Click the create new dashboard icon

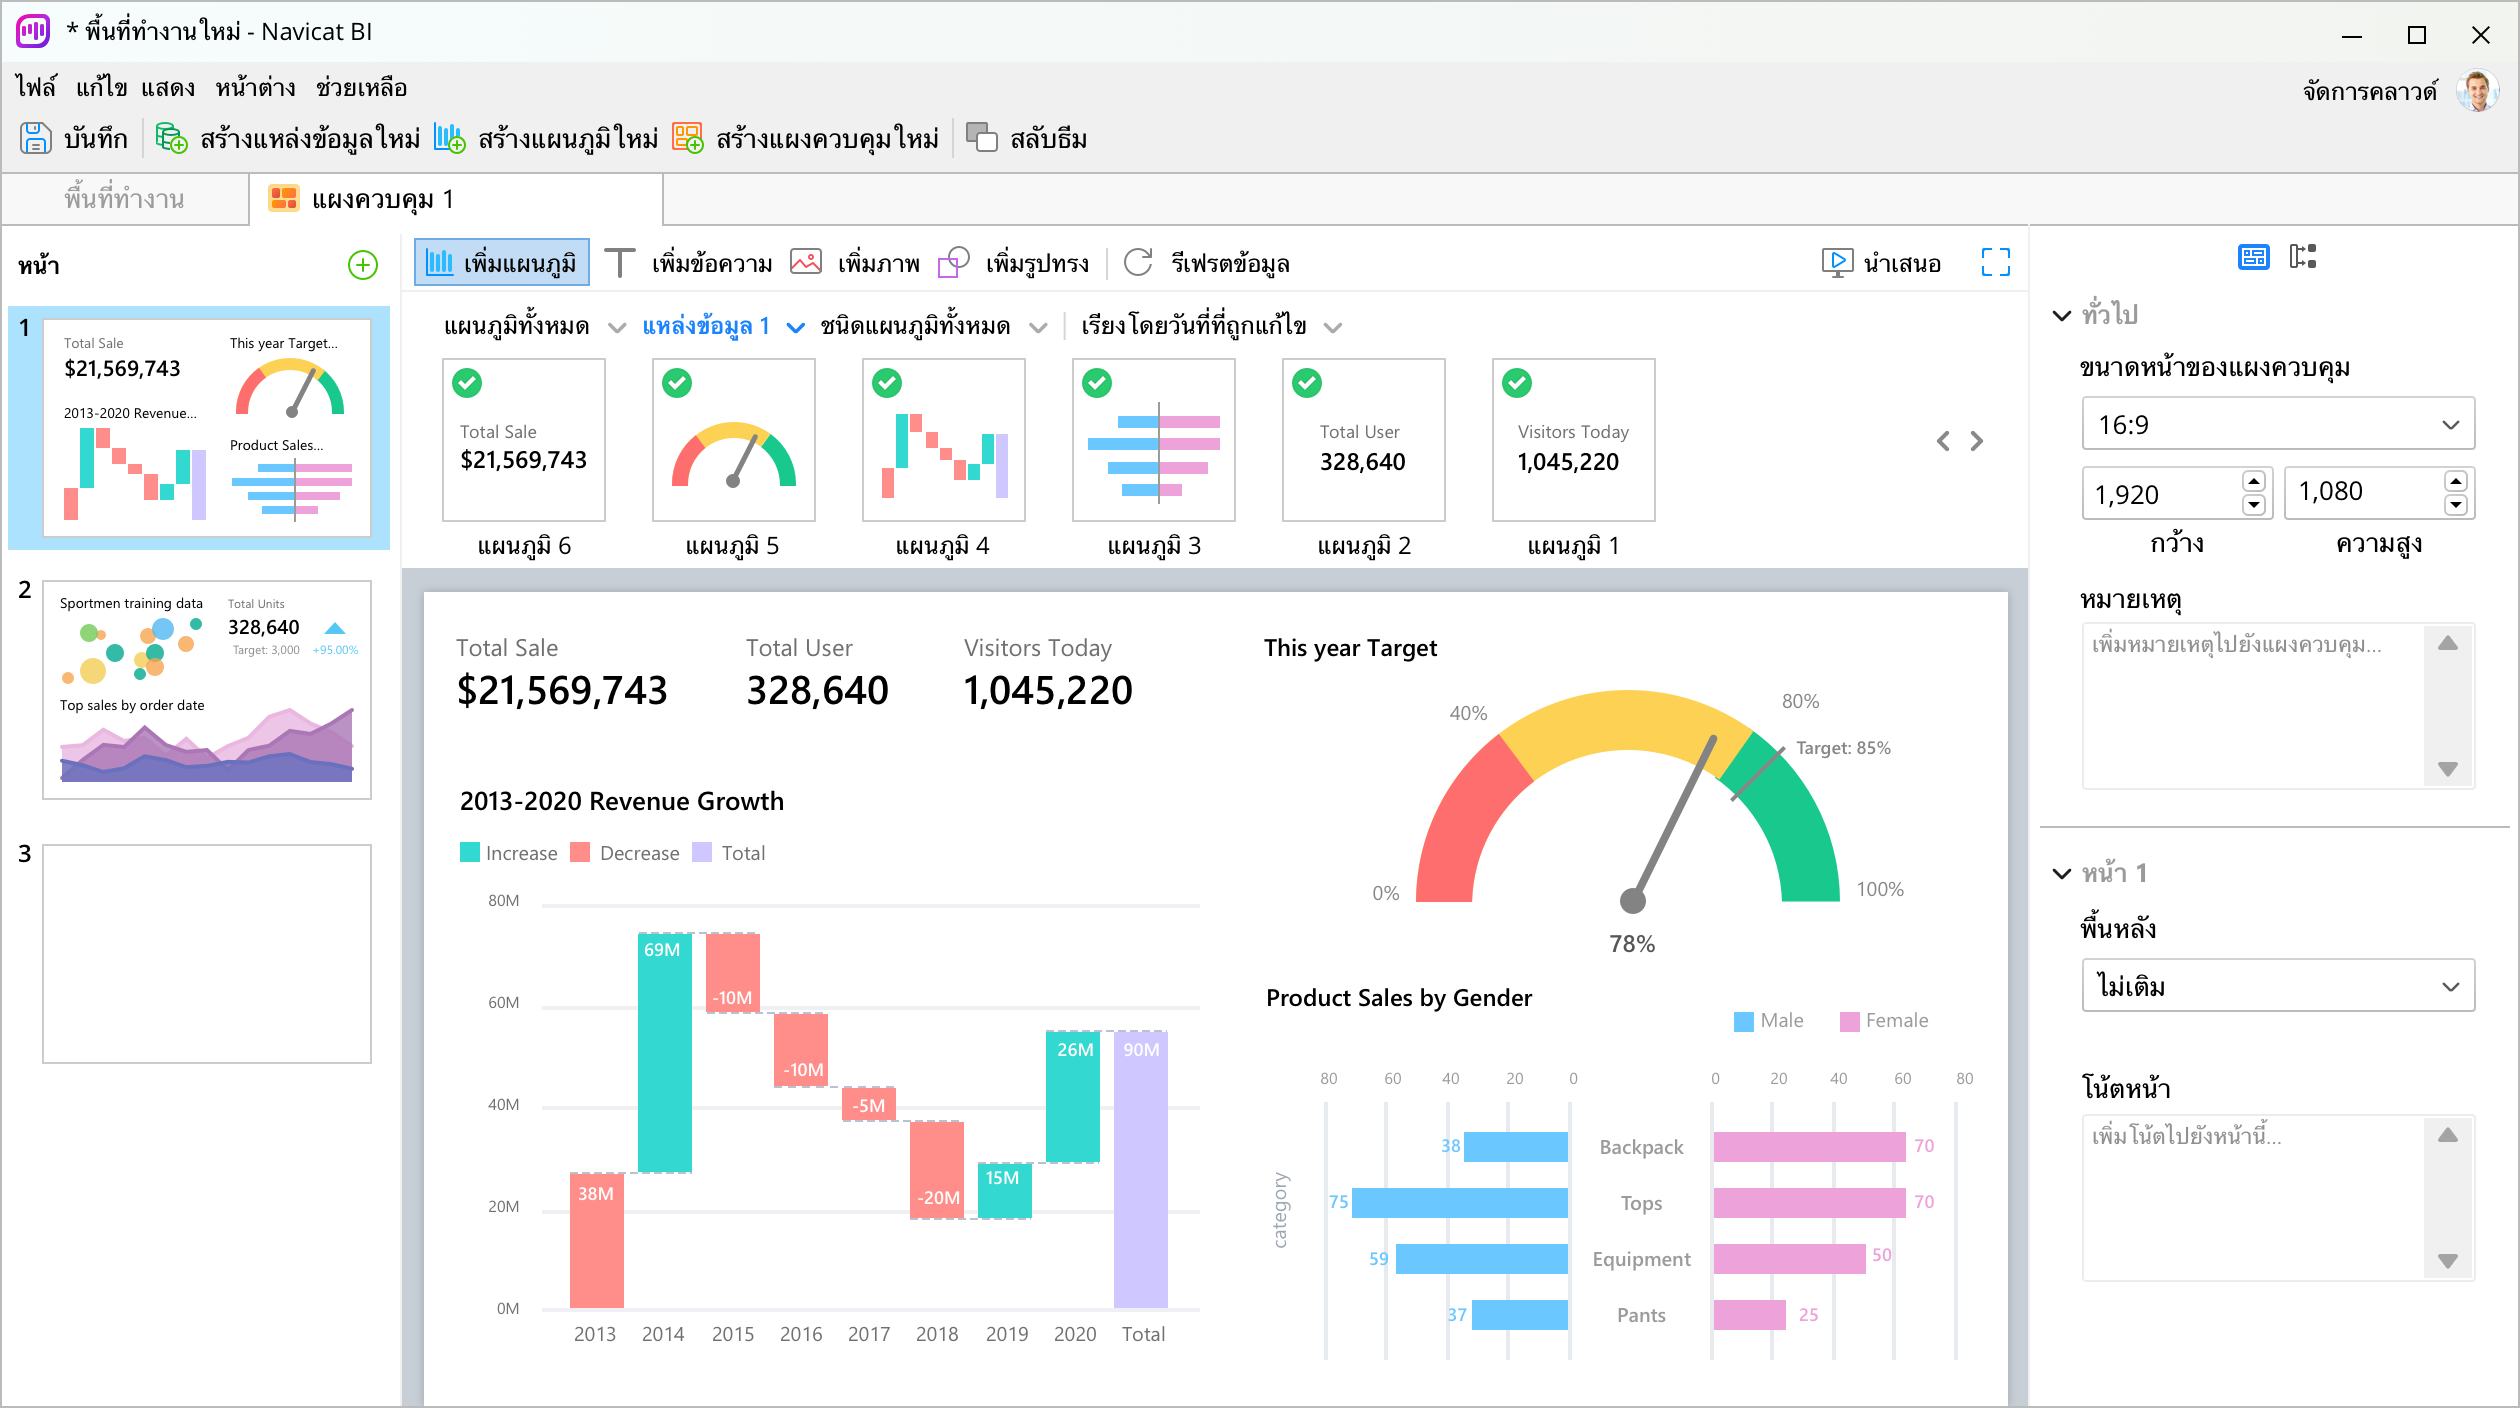688,138
